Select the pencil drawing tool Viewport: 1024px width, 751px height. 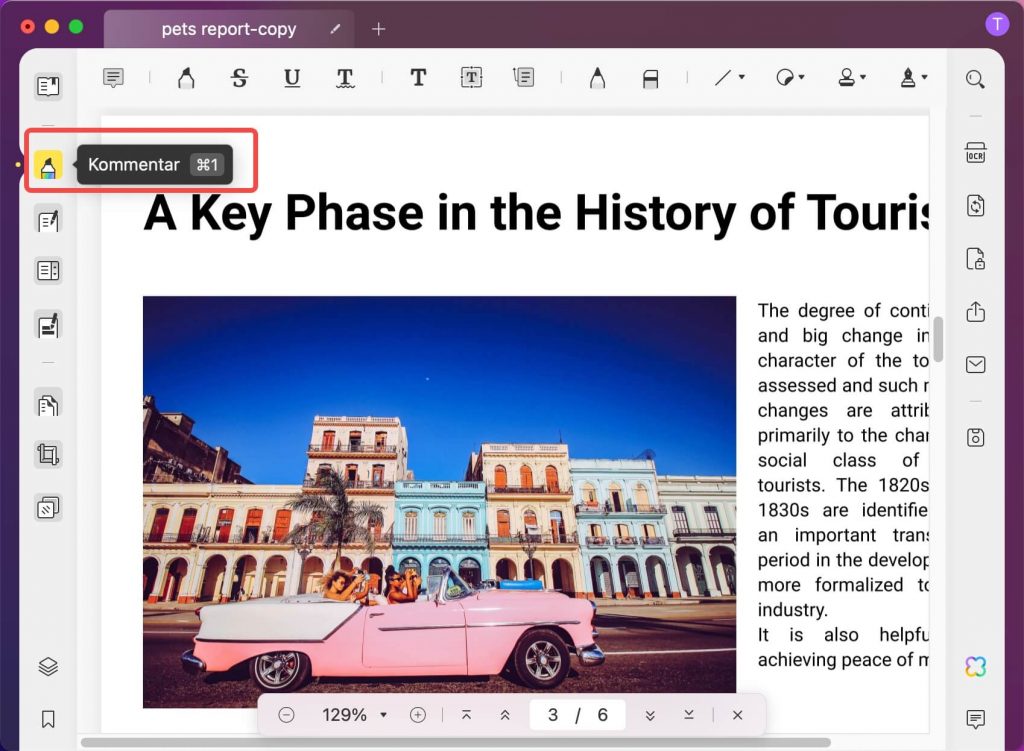point(597,78)
